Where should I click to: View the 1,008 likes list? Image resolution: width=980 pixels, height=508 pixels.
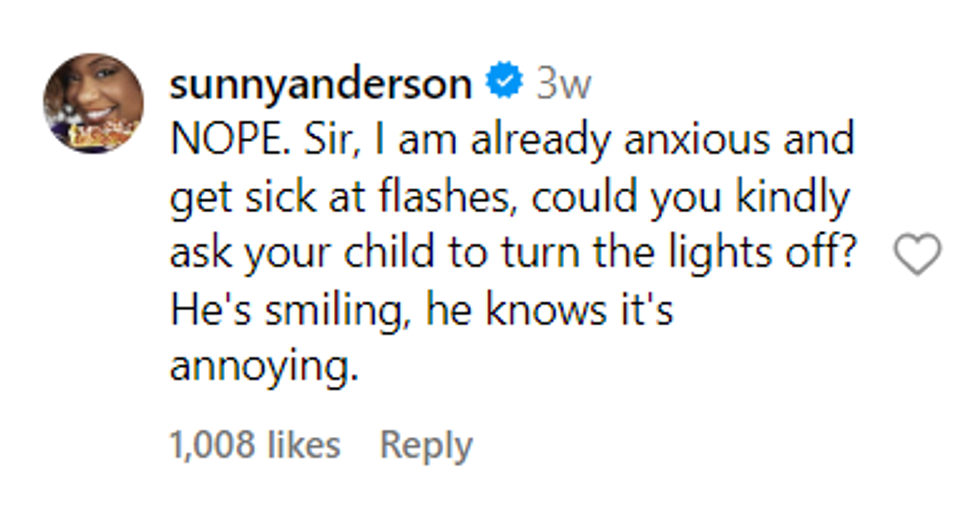[x=255, y=445]
